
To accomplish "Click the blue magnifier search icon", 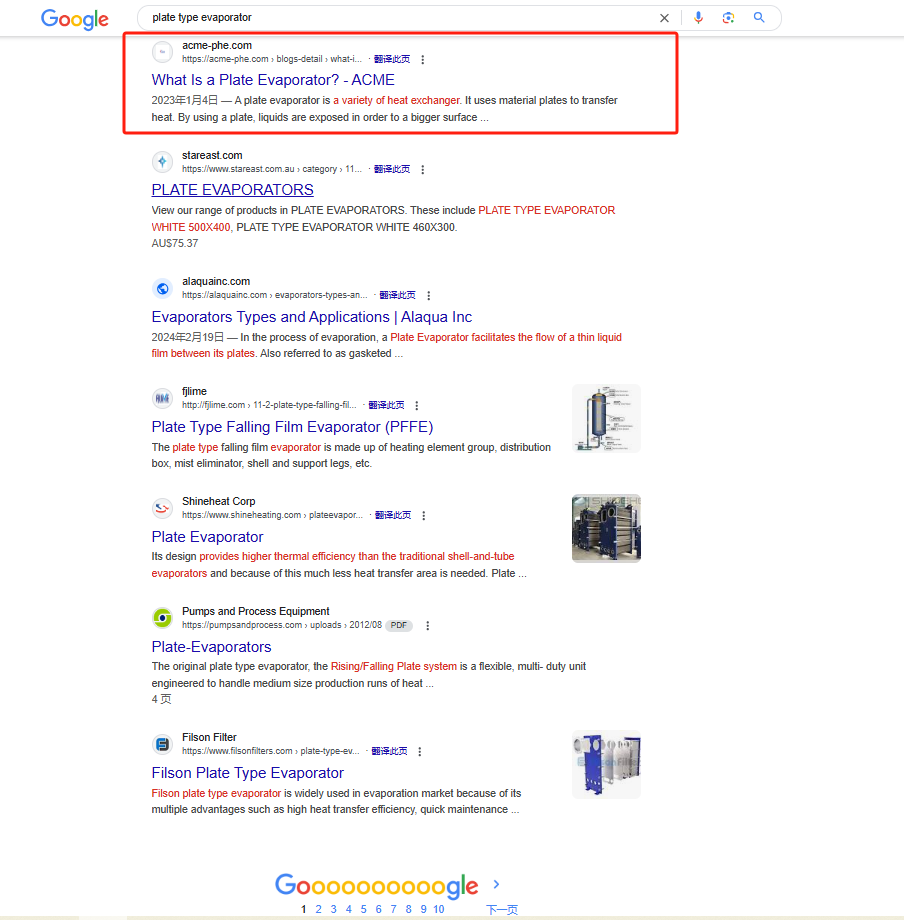I will [x=759, y=18].
